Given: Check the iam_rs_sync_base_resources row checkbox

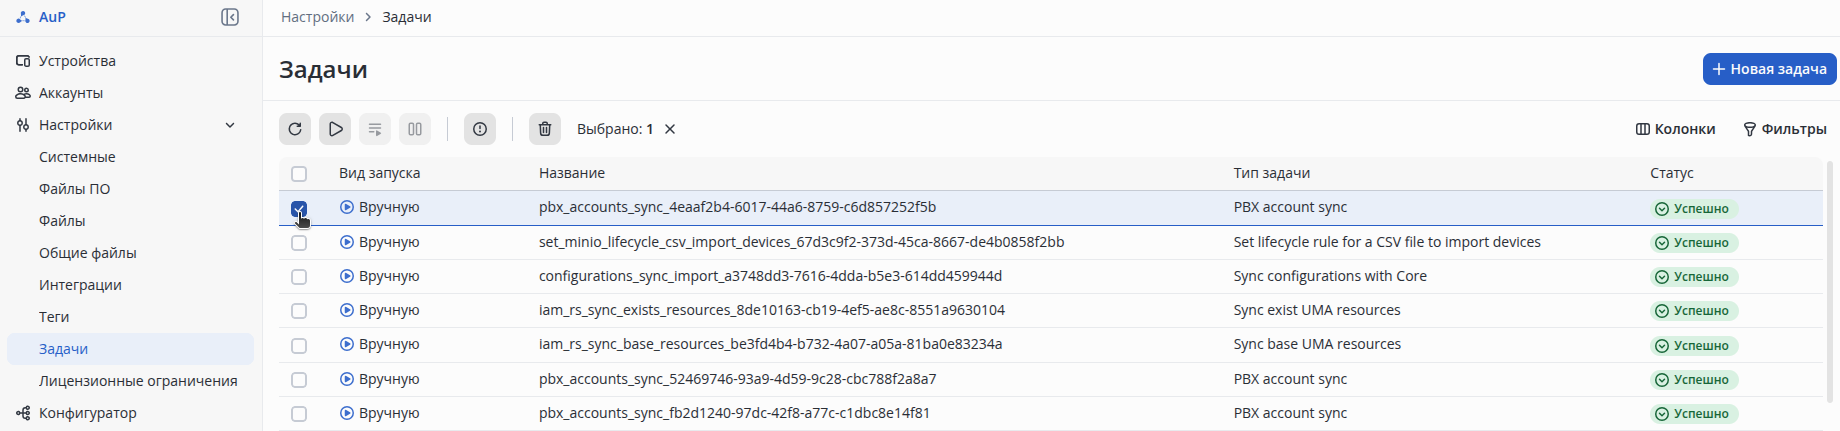Looking at the screenshot, I should click(299, 346).
